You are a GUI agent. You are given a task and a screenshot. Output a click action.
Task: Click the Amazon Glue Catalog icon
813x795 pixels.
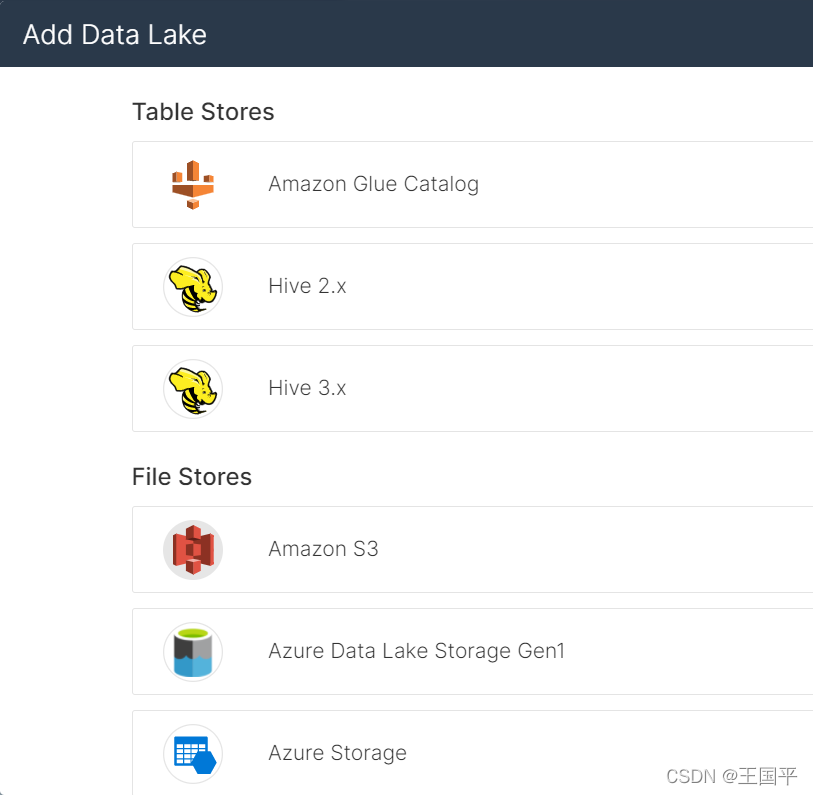(x=193, y=184)
